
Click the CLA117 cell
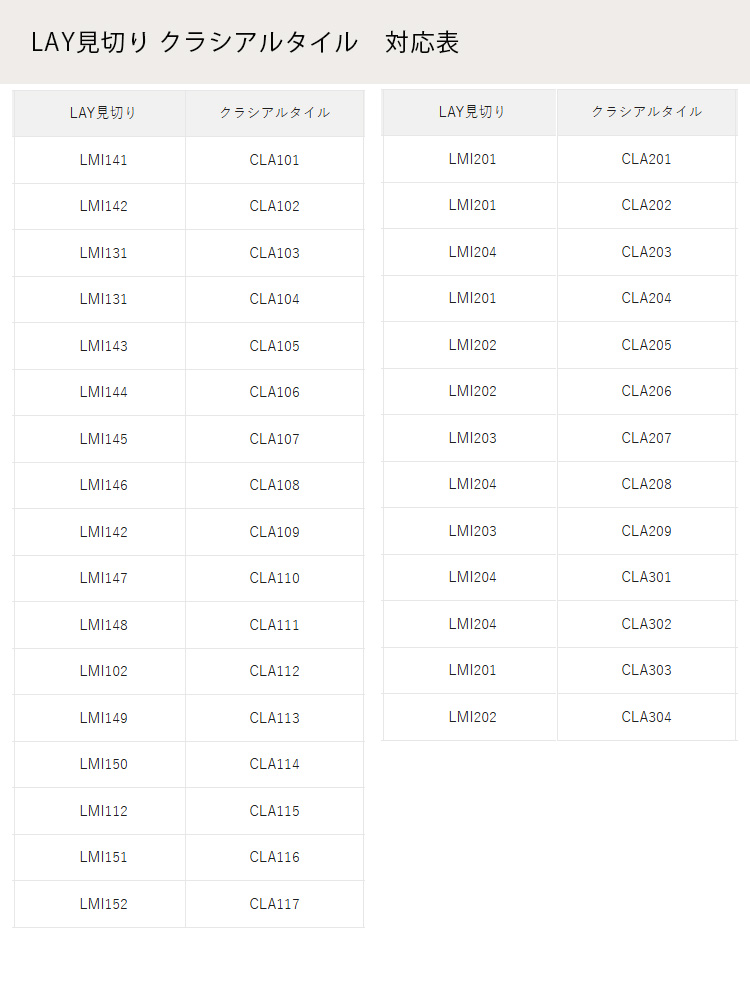tap(275, 904)
